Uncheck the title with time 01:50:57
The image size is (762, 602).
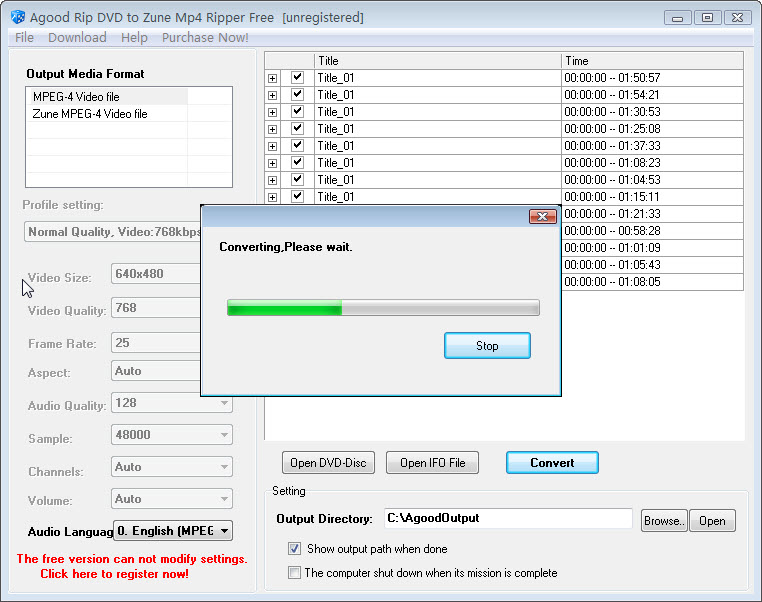pos(297,77)
